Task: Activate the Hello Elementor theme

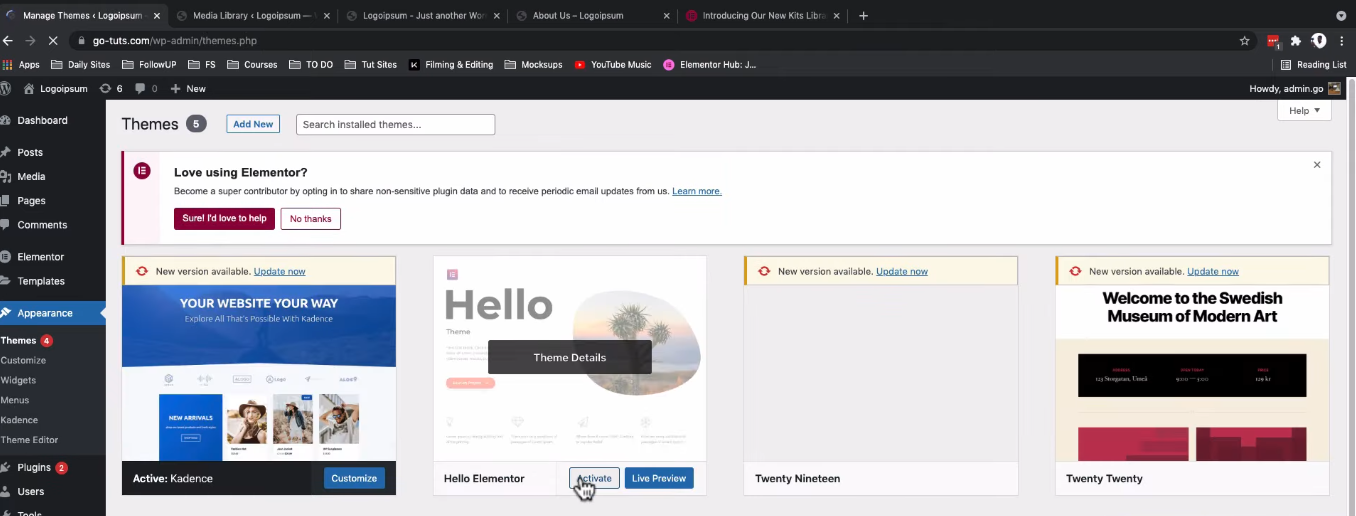Action: tap(594, 478)
